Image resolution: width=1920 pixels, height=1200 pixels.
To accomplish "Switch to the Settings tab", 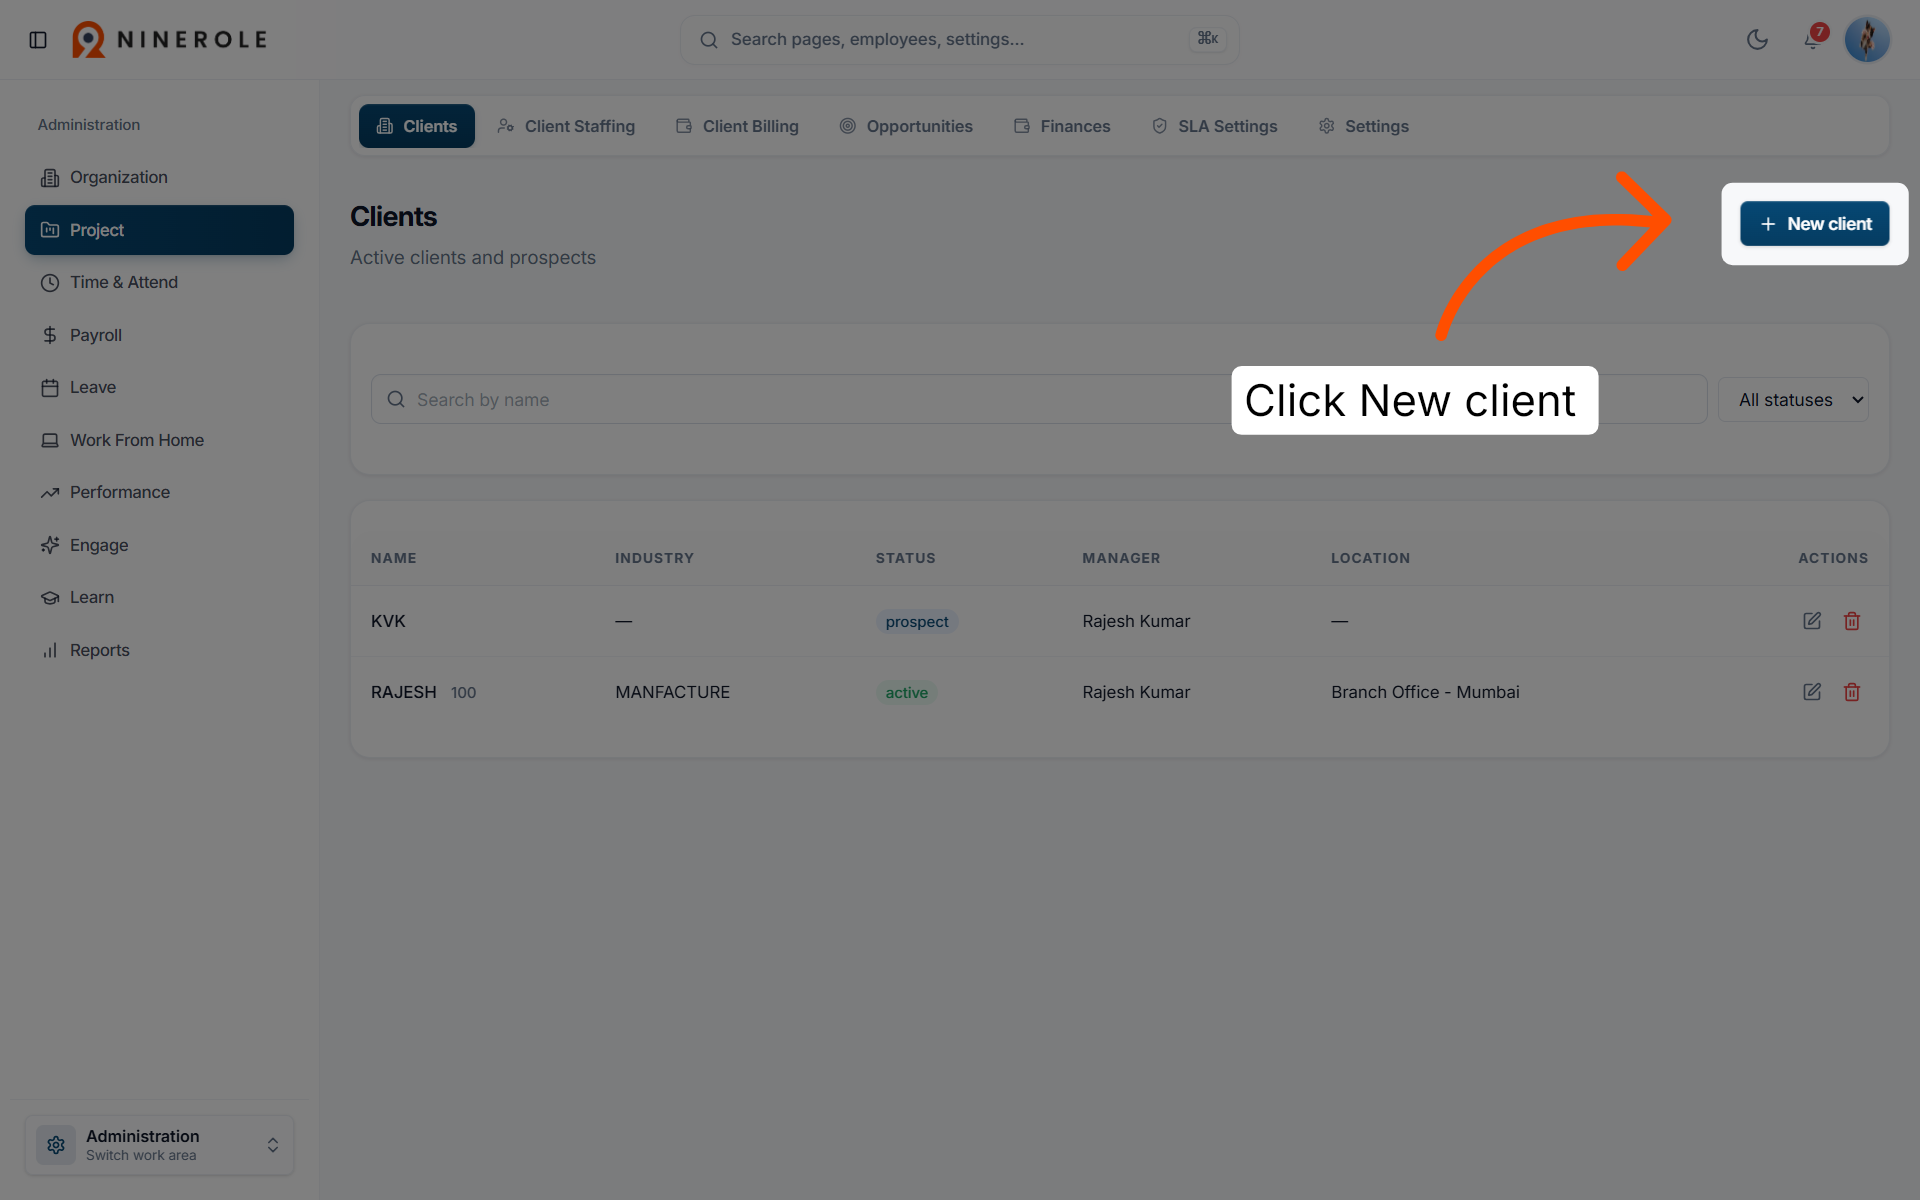I will (x=1364, y=126).
